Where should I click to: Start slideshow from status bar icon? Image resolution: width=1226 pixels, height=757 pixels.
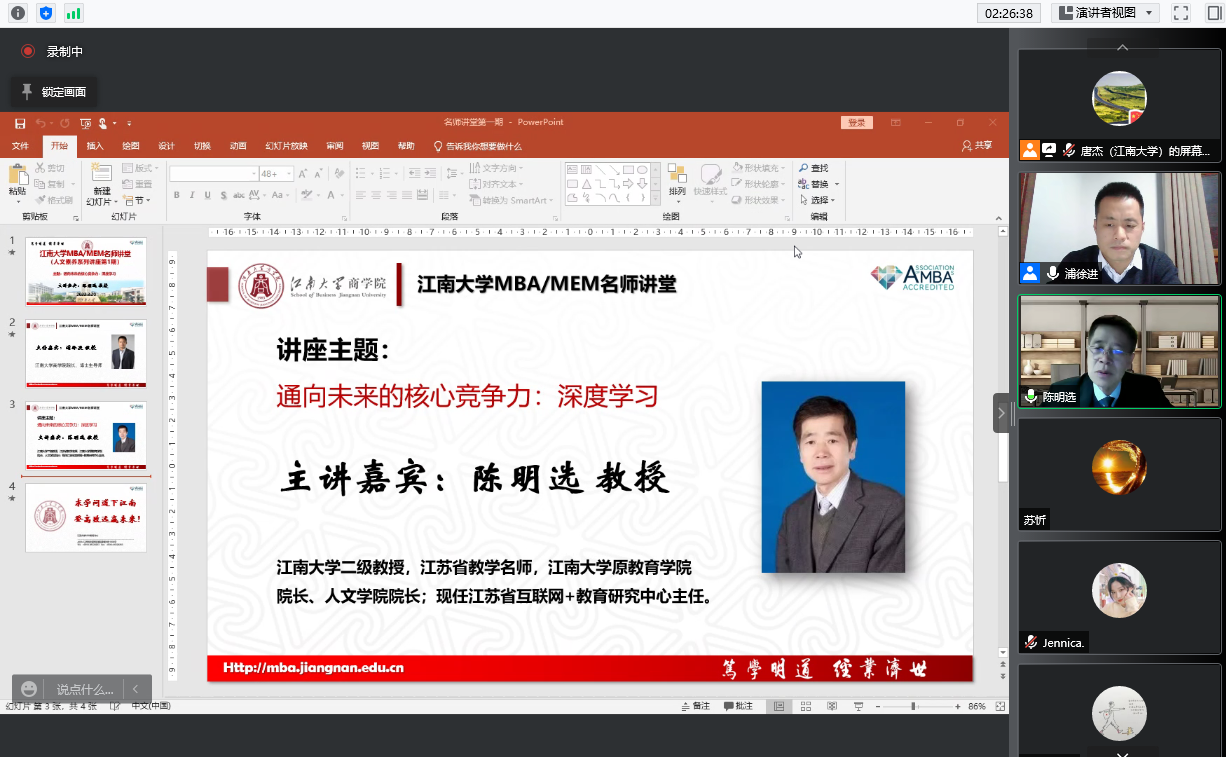click(x=858, y=706)
